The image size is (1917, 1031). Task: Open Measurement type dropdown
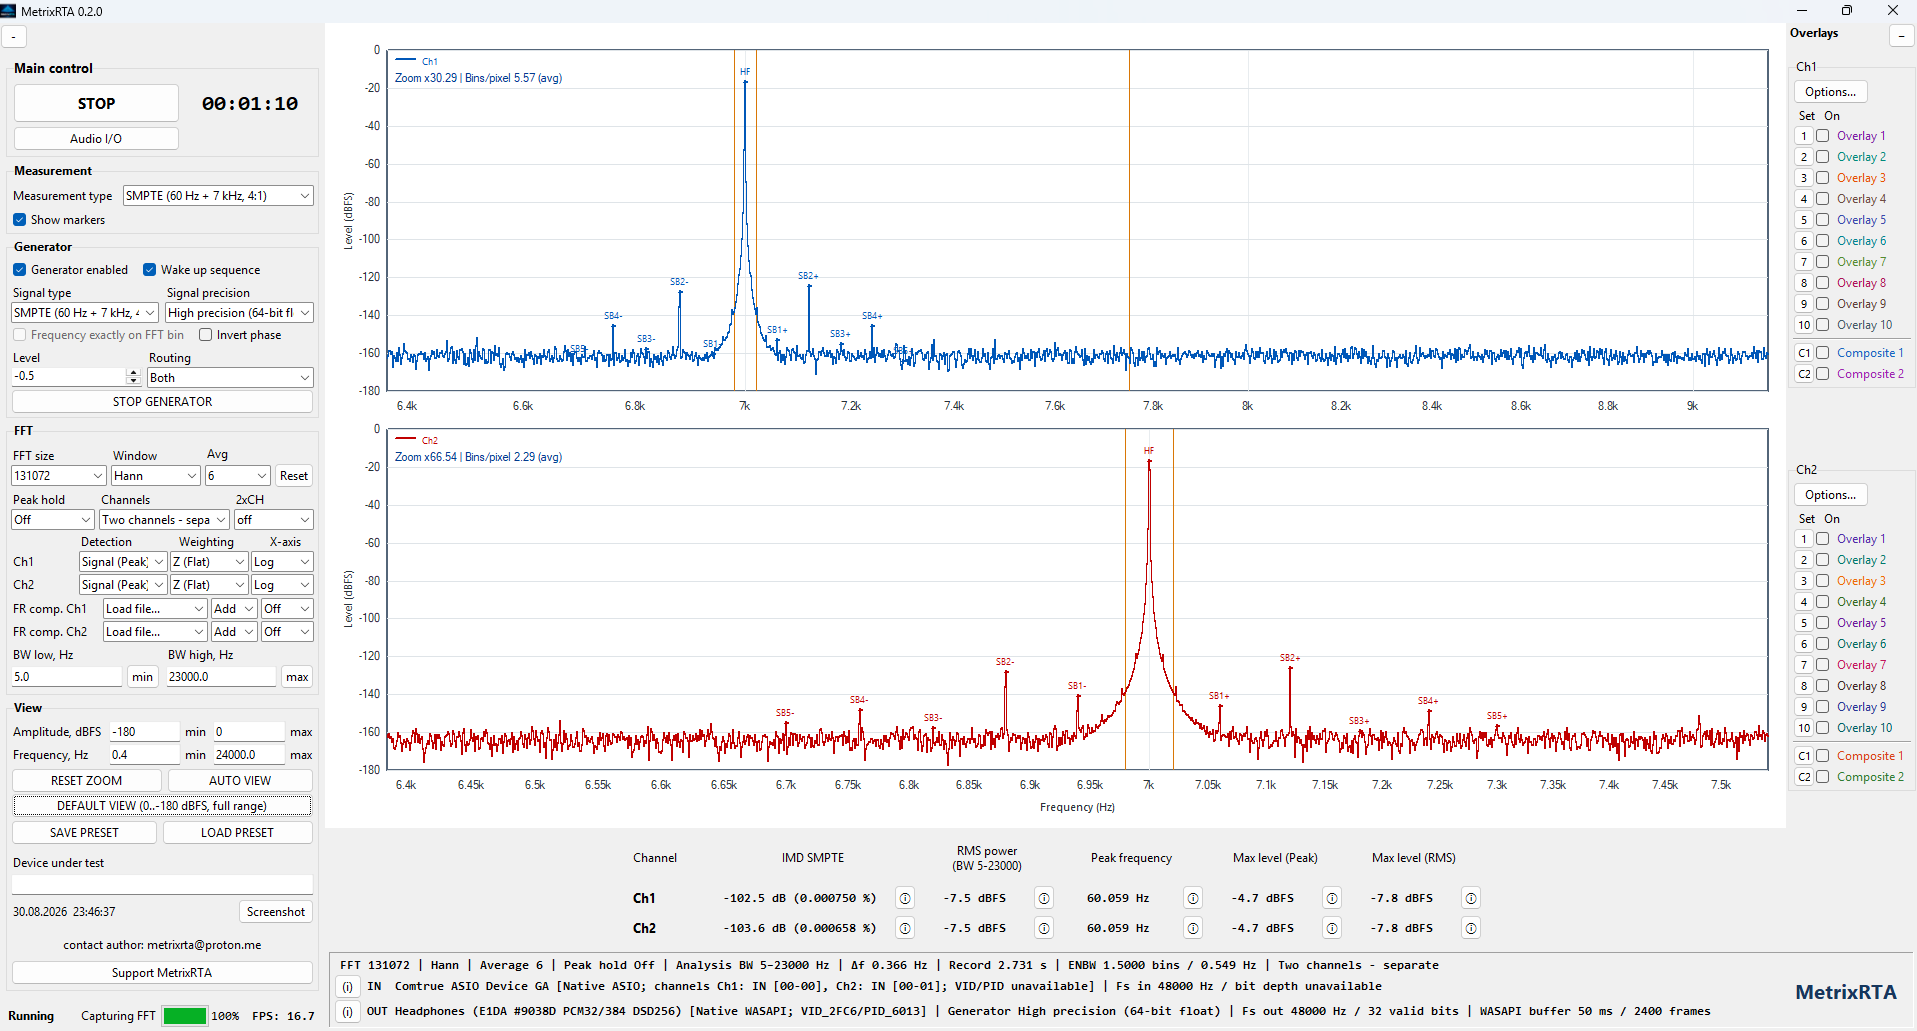(218, 196)
